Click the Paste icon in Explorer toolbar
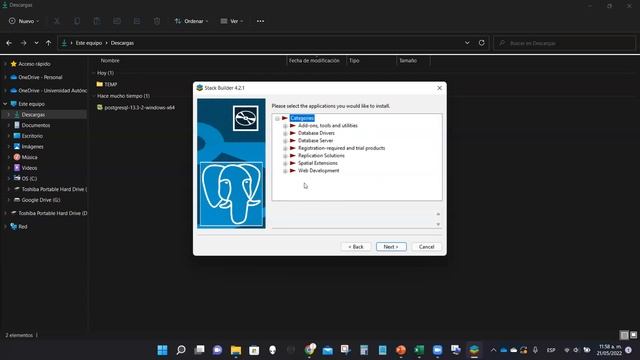This screenshot has width=640, height=360. click(97, 21)
